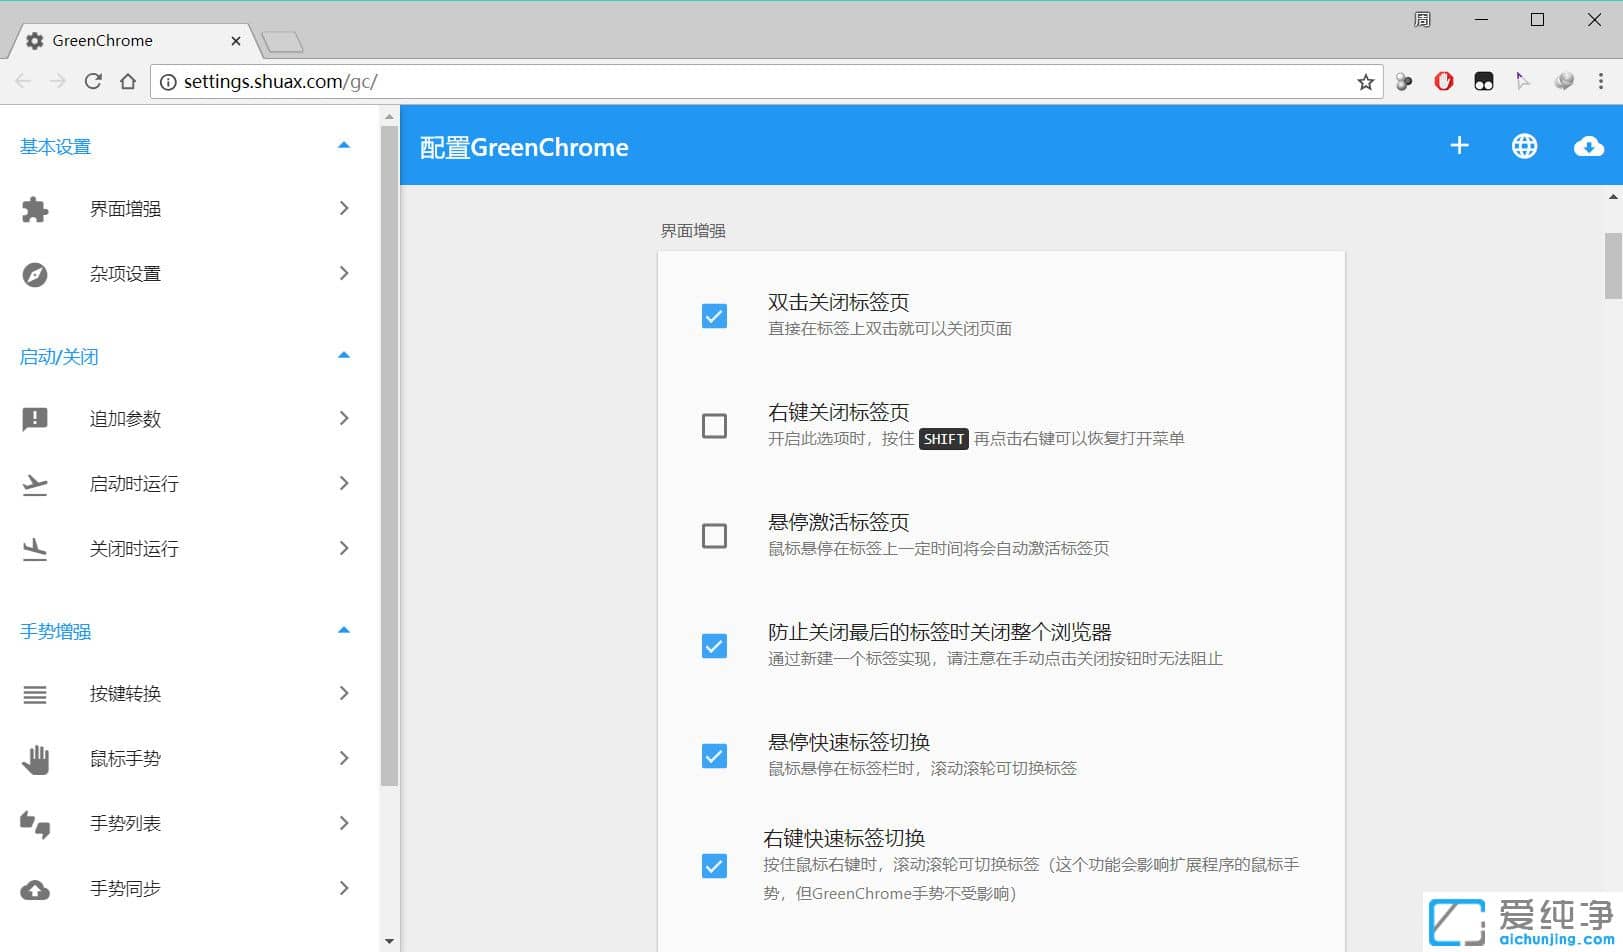
Task: Click the address bar URL field
Action: [x=765, y=82]
